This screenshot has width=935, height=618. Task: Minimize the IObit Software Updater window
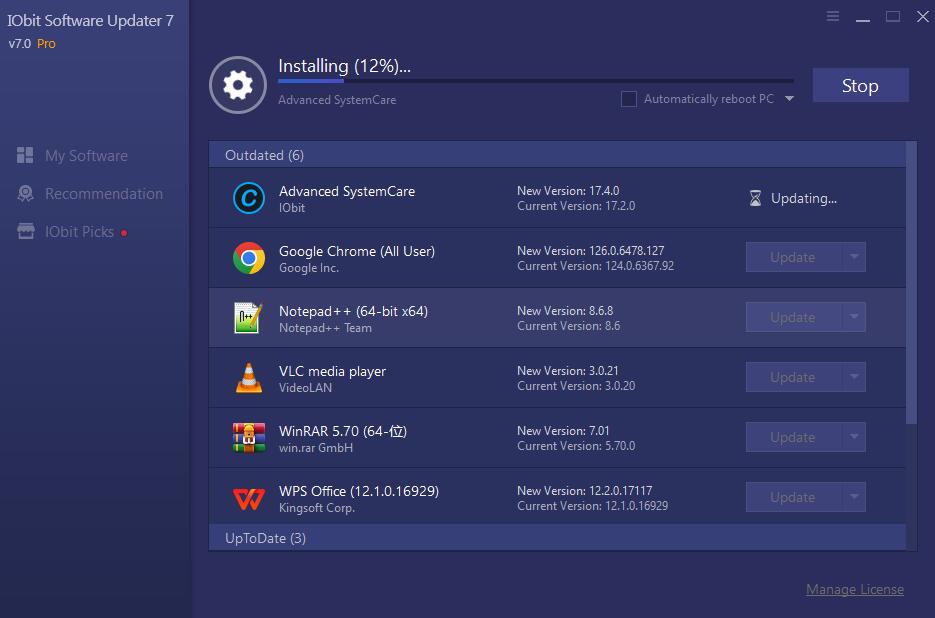click(863, 20)
